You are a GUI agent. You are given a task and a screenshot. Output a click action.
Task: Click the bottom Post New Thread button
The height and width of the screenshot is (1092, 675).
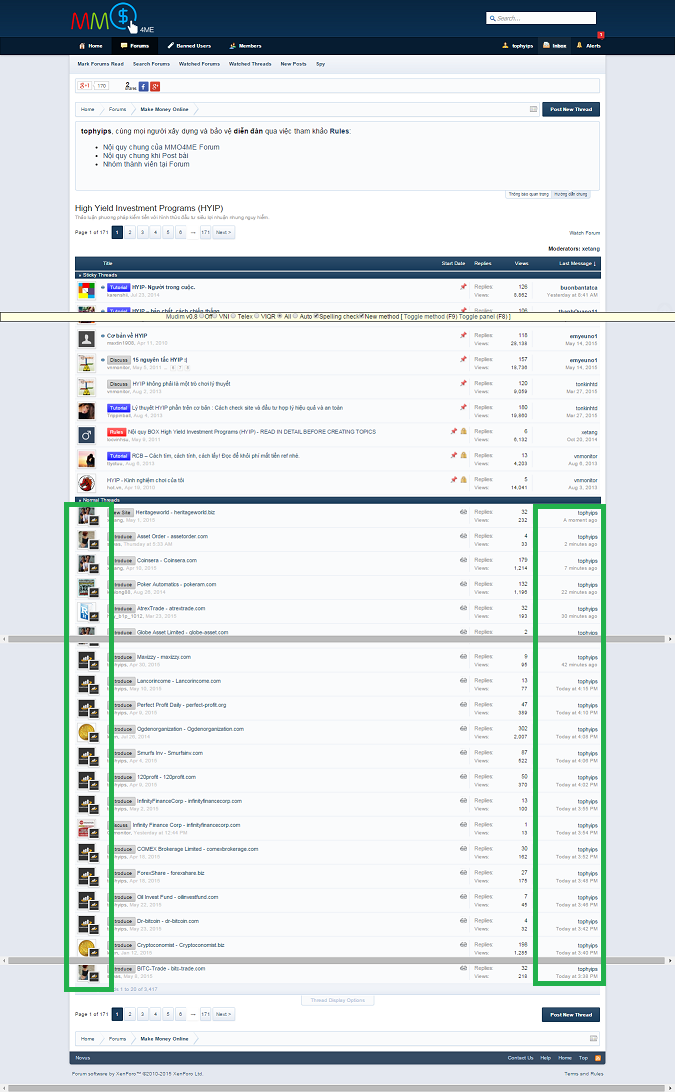coord(571,1015)
